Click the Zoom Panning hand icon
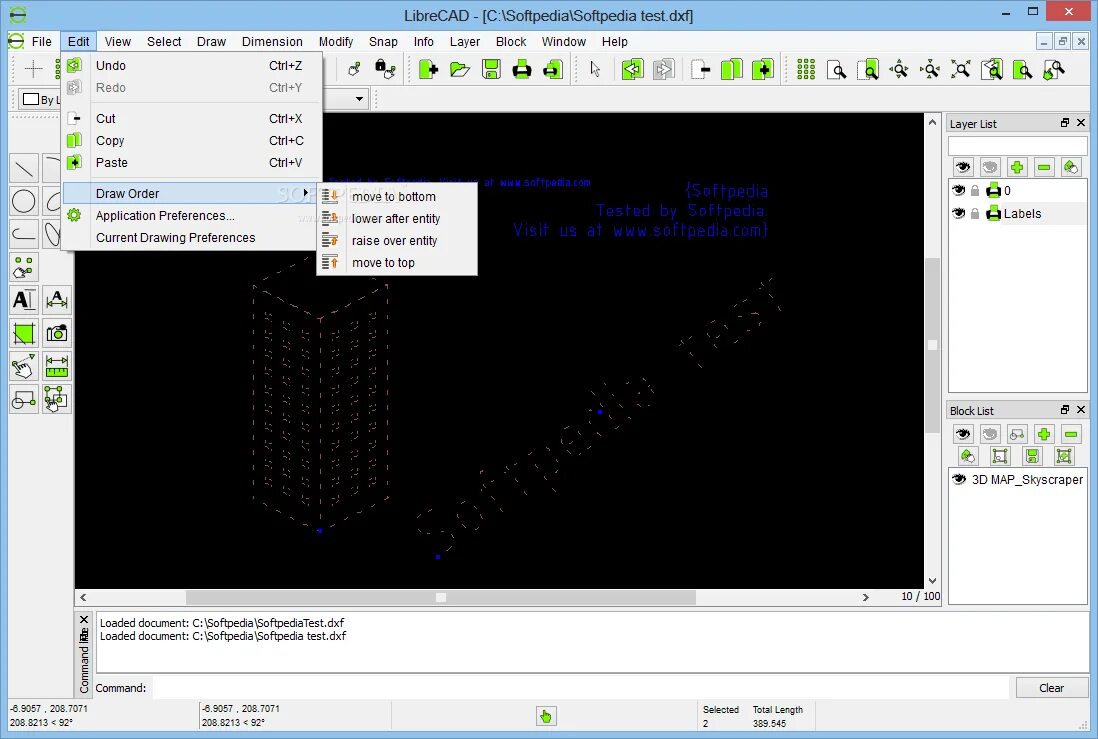Image resolution: width=1098 pixels, height=739 pixels. pos(1054,69)
